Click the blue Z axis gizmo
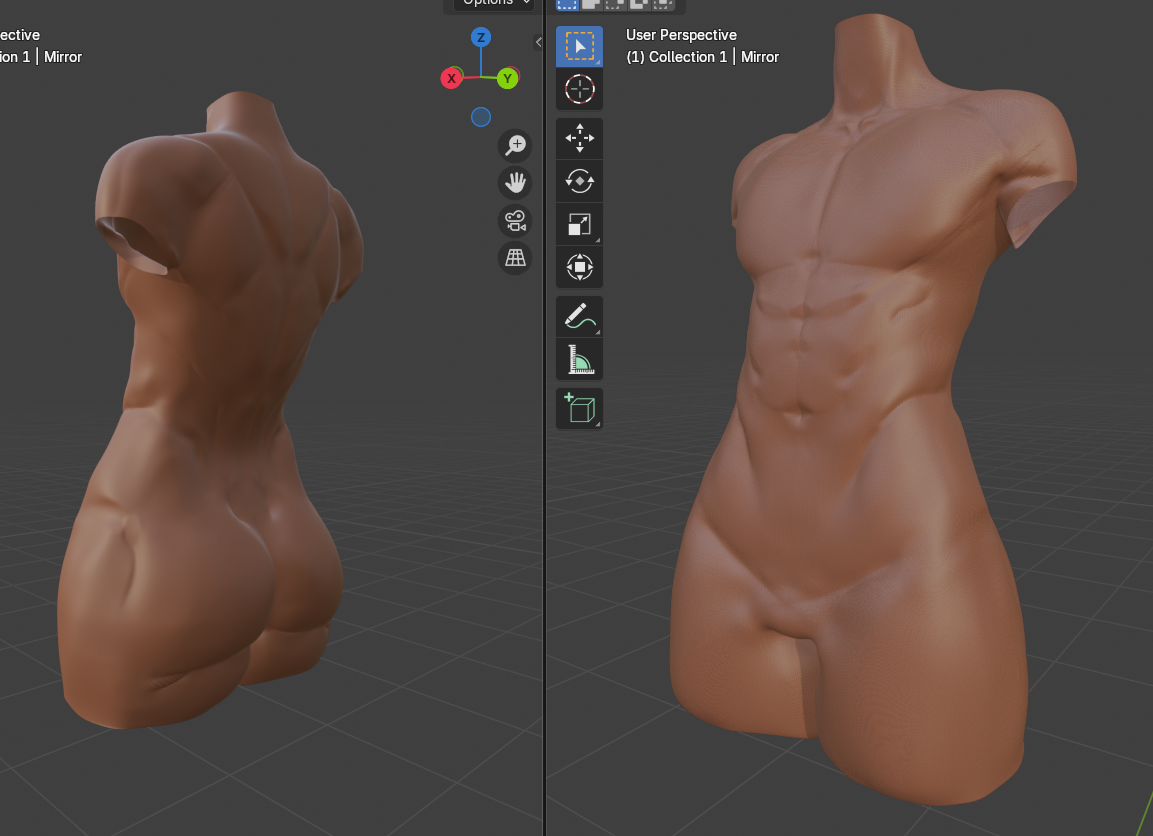The width and height of the screenshot is (1153, 836). [x=481, y=37]
